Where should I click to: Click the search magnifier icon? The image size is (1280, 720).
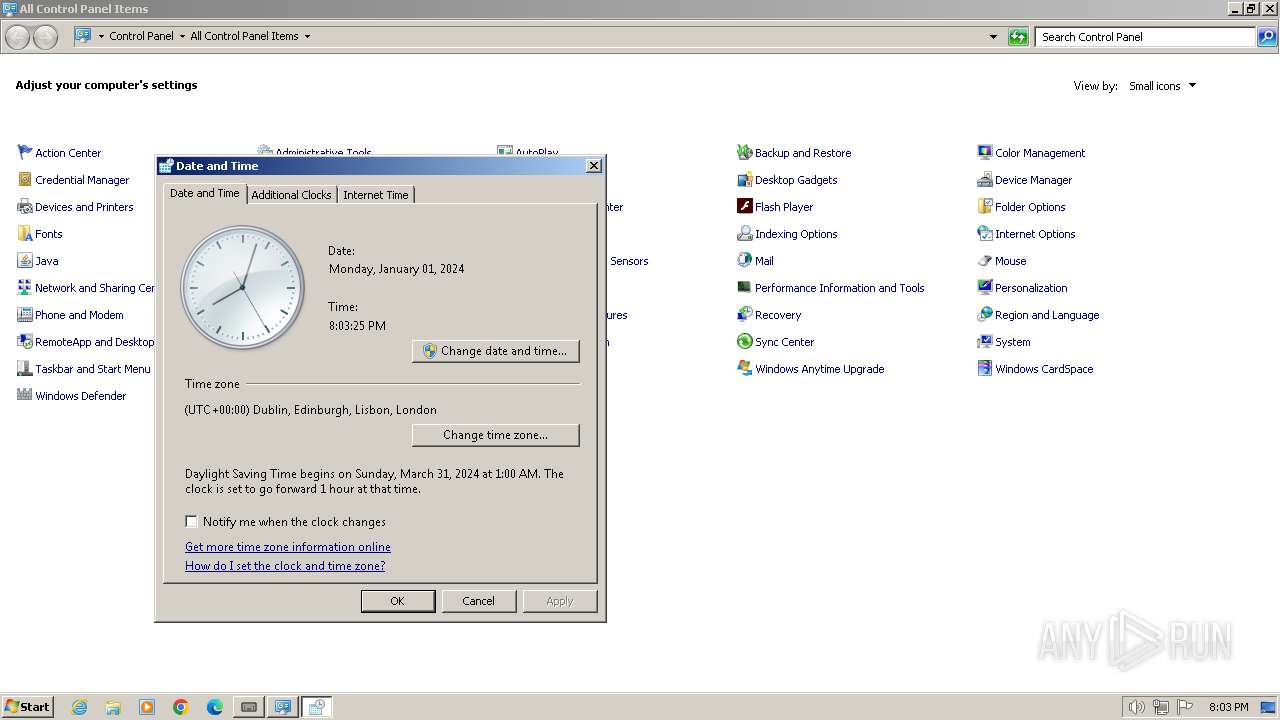pos(1267,37)
